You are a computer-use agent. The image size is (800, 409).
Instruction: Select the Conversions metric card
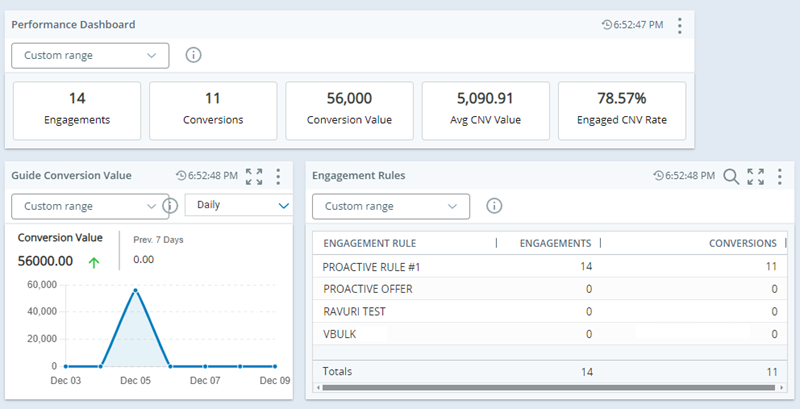213,111
